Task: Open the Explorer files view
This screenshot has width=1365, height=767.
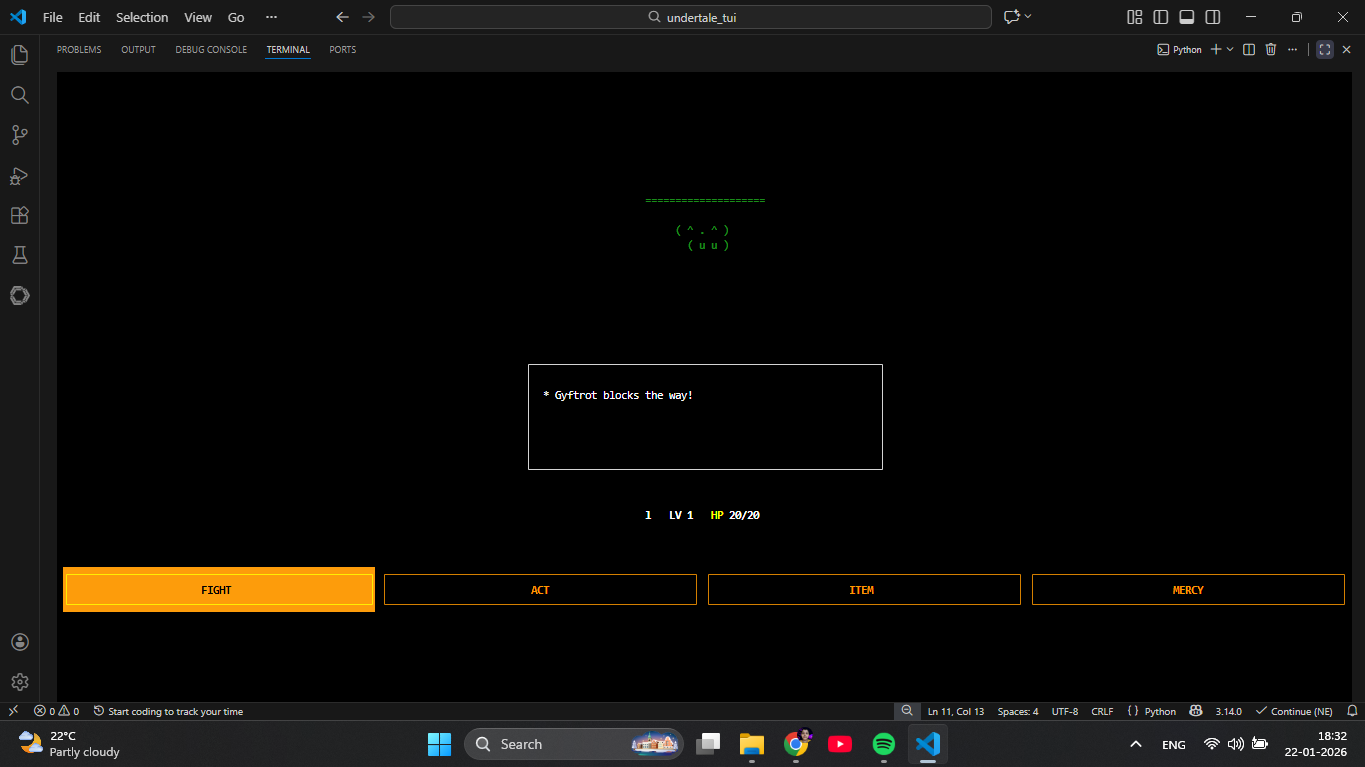Action: click(x=19, y=55)
